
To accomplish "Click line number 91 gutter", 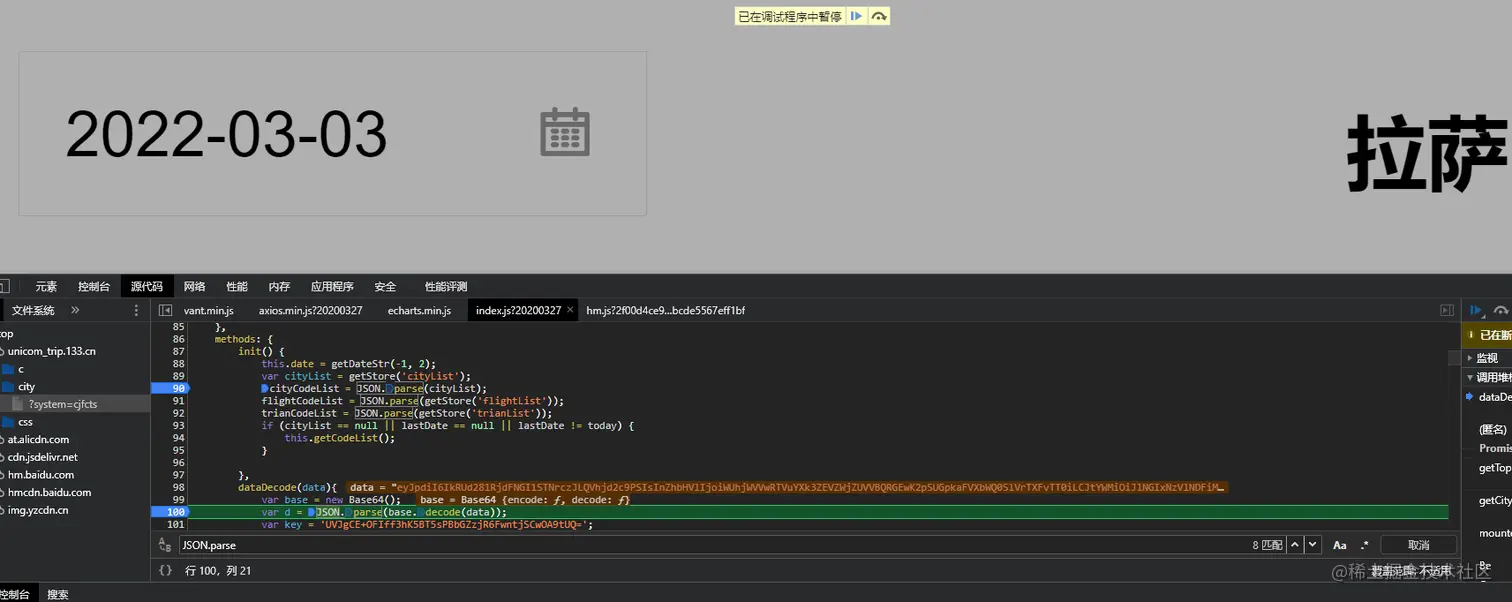I will (178, 400).
